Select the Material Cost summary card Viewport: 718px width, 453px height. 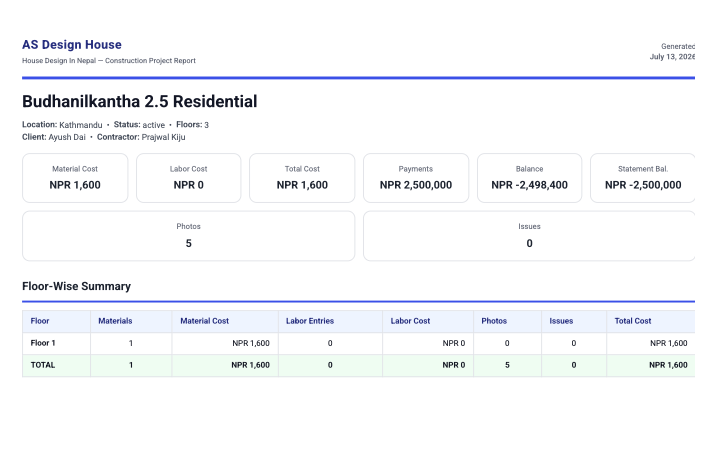(75, 178)
